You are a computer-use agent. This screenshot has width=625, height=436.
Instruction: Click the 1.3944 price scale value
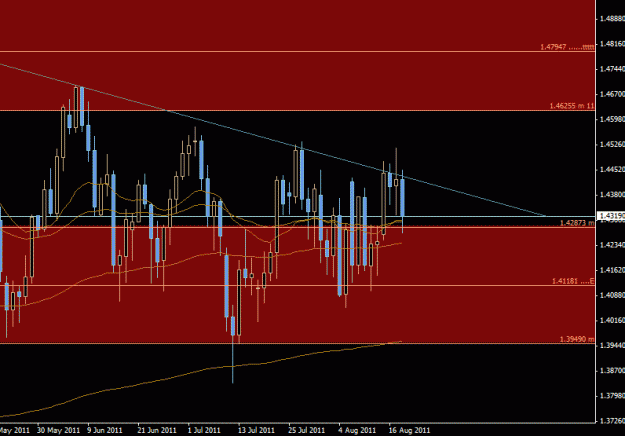pos(612,346)
